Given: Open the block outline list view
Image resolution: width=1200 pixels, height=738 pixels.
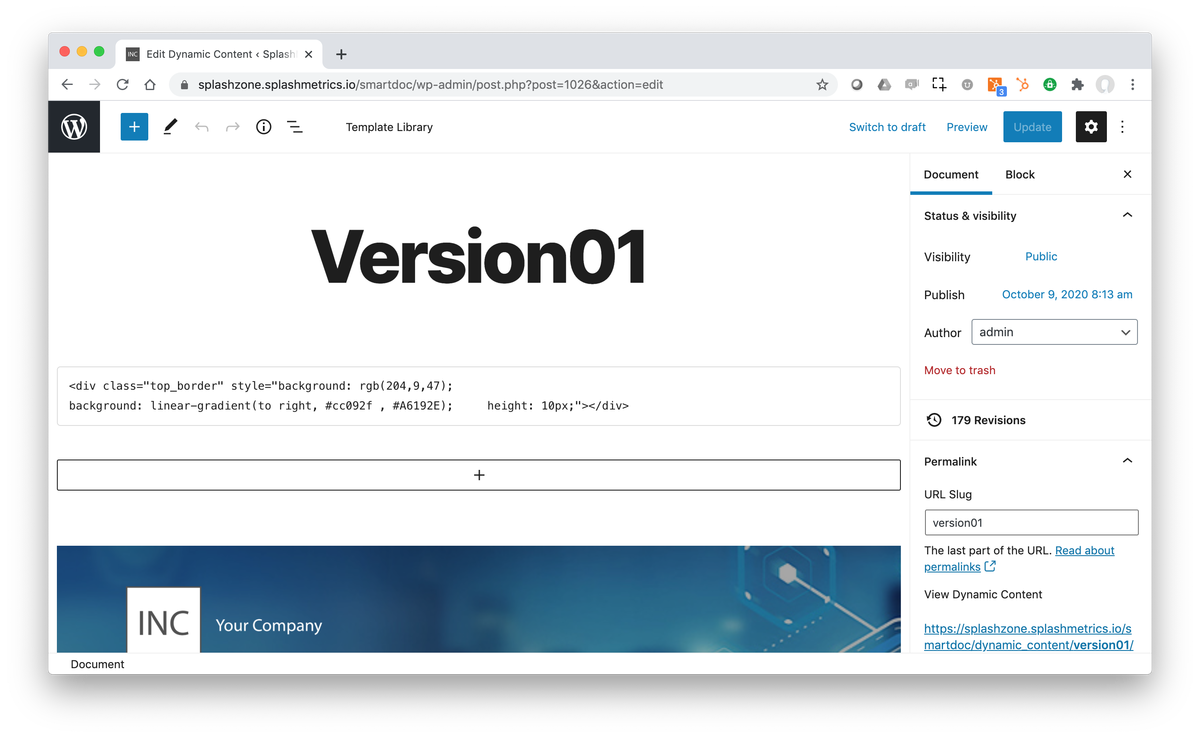Looking at the screenshot, I should tap(295, 127).
